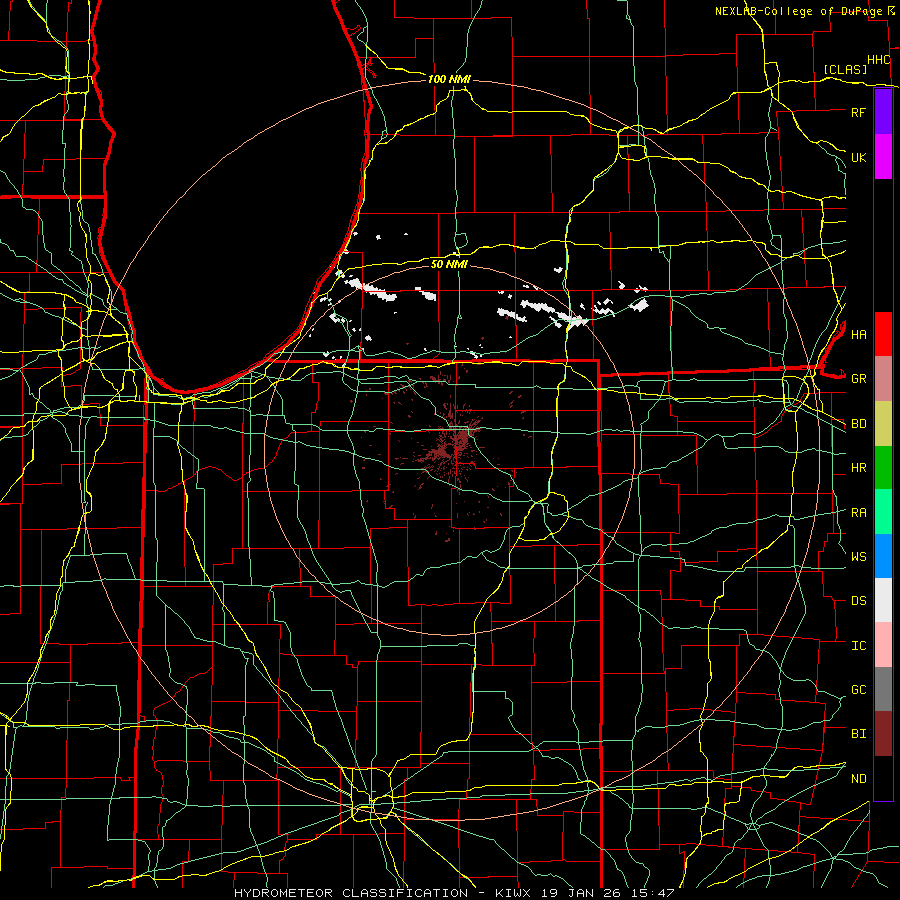This screenshot has height=900, width=900.
Task: Click the HA legend label
Action: (858, 334)
